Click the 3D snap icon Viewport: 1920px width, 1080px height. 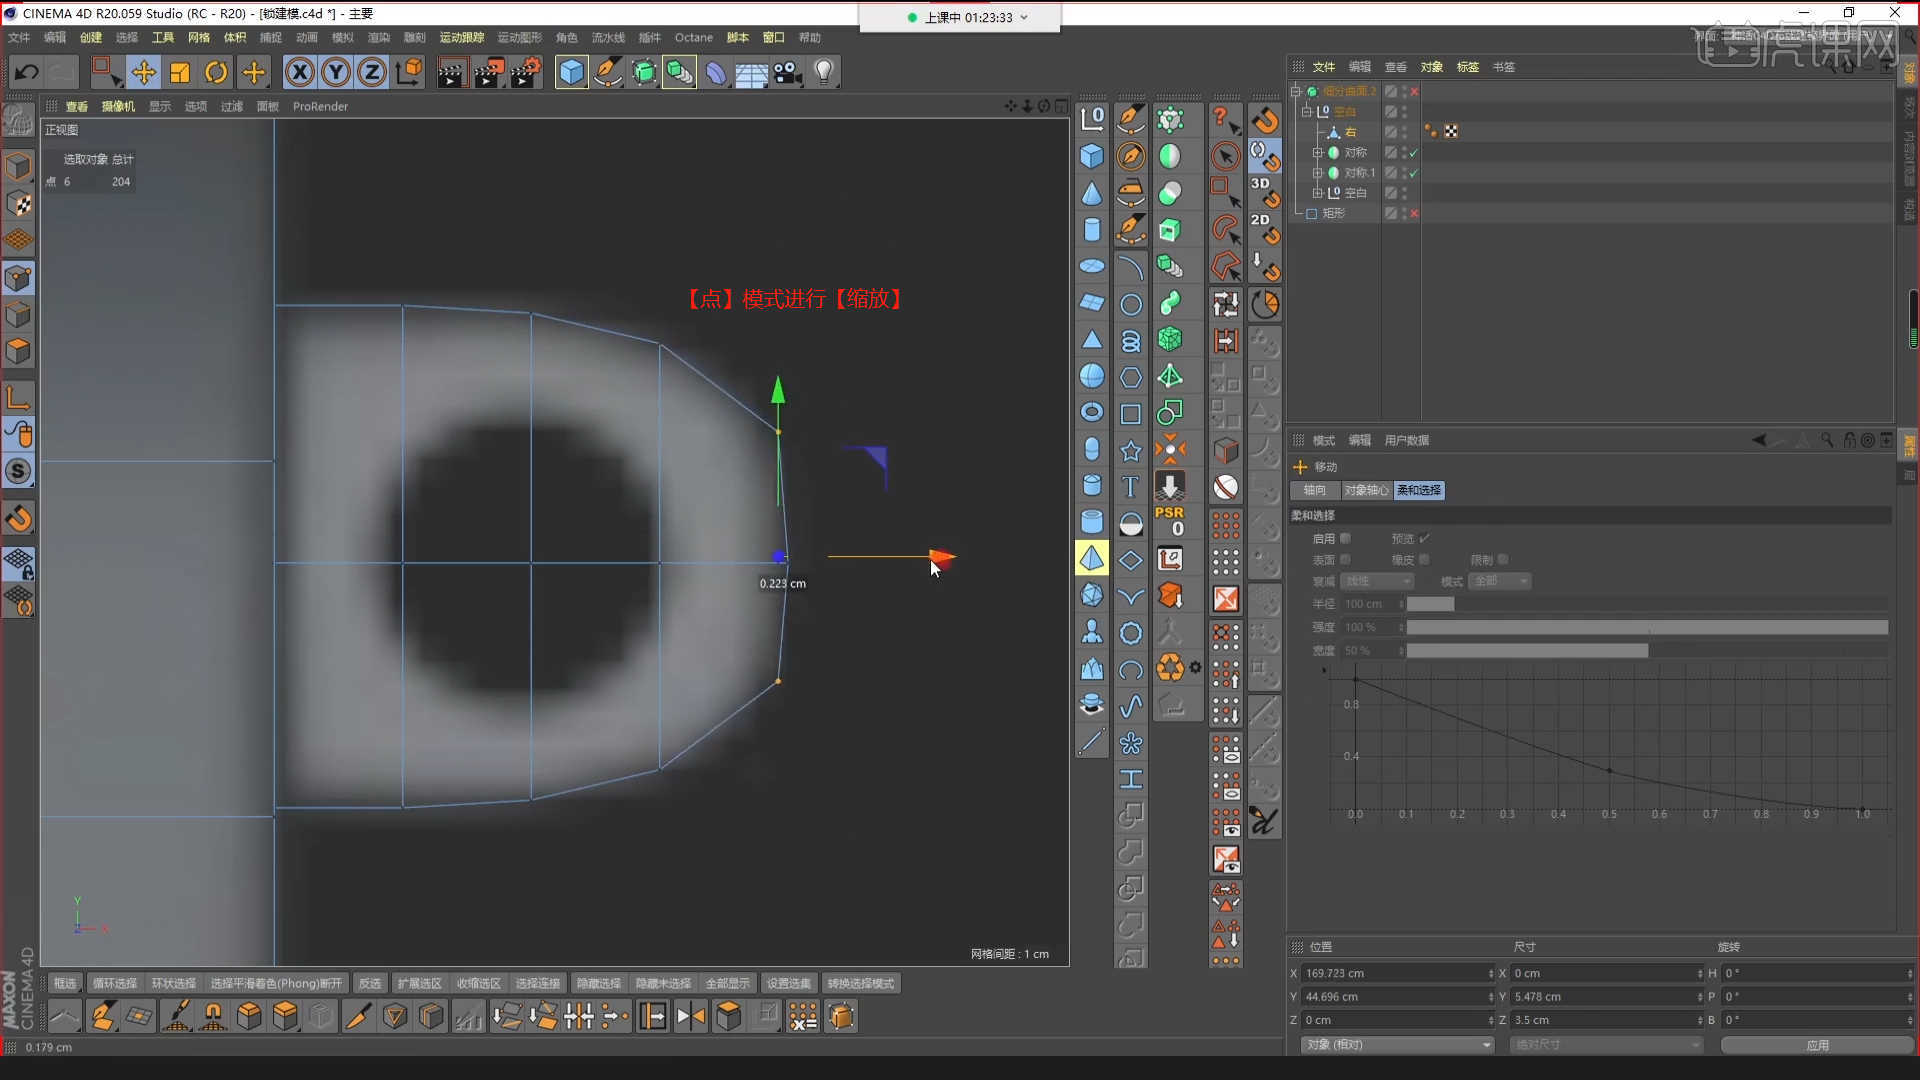[x=1264, y=191]
